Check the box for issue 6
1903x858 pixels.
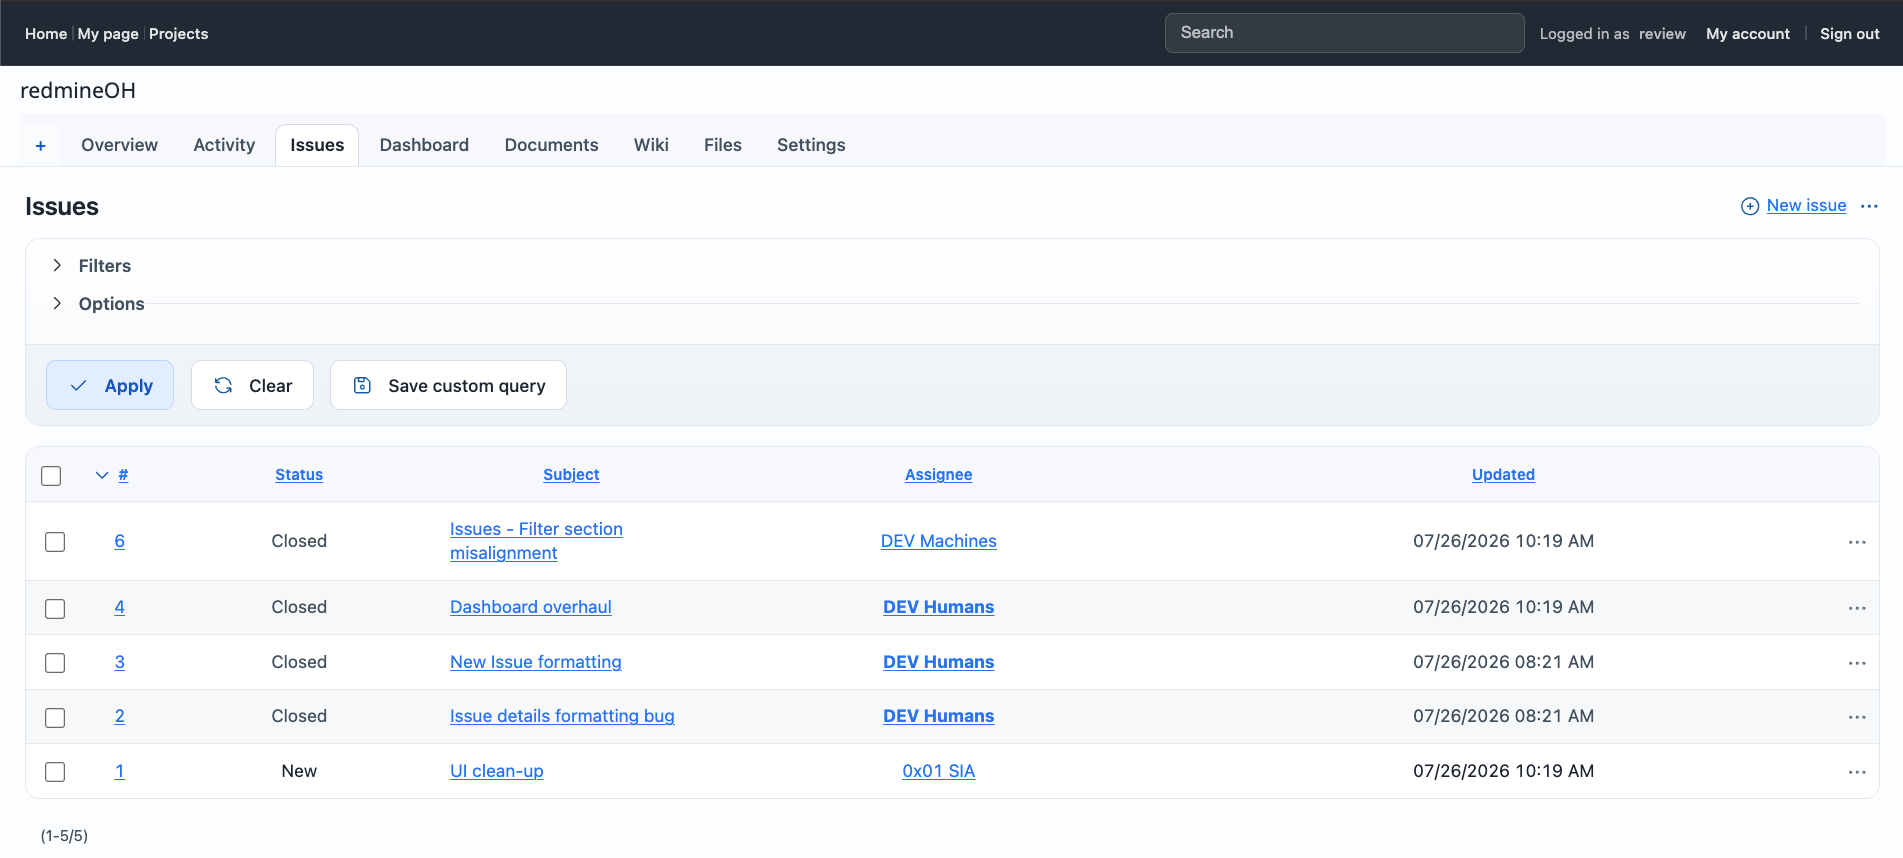click(x=55, y=542)
